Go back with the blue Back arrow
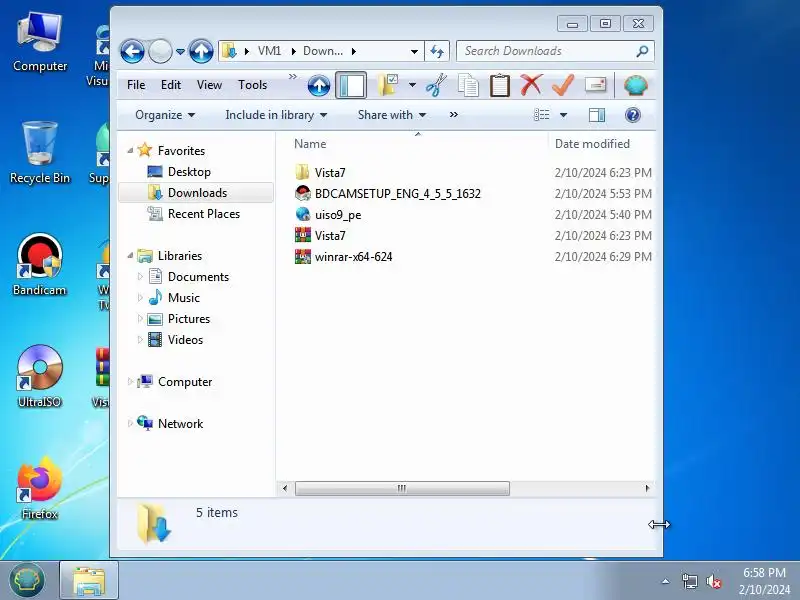The height and width of the screenshot is (600, 800). coord(132,51)
